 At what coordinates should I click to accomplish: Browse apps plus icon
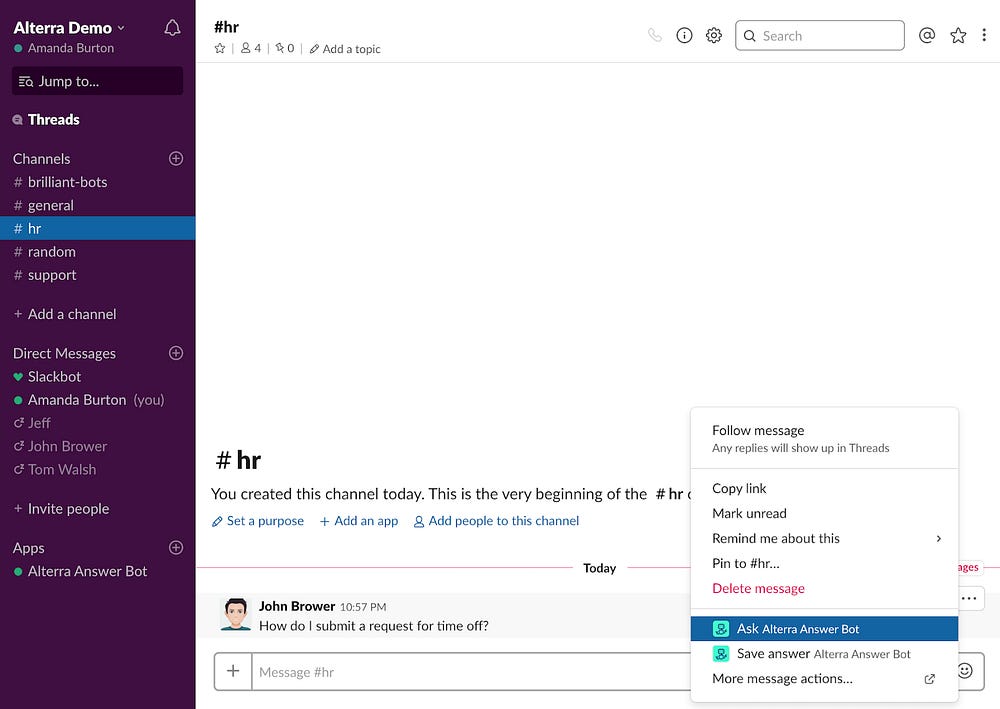[176, 547]
